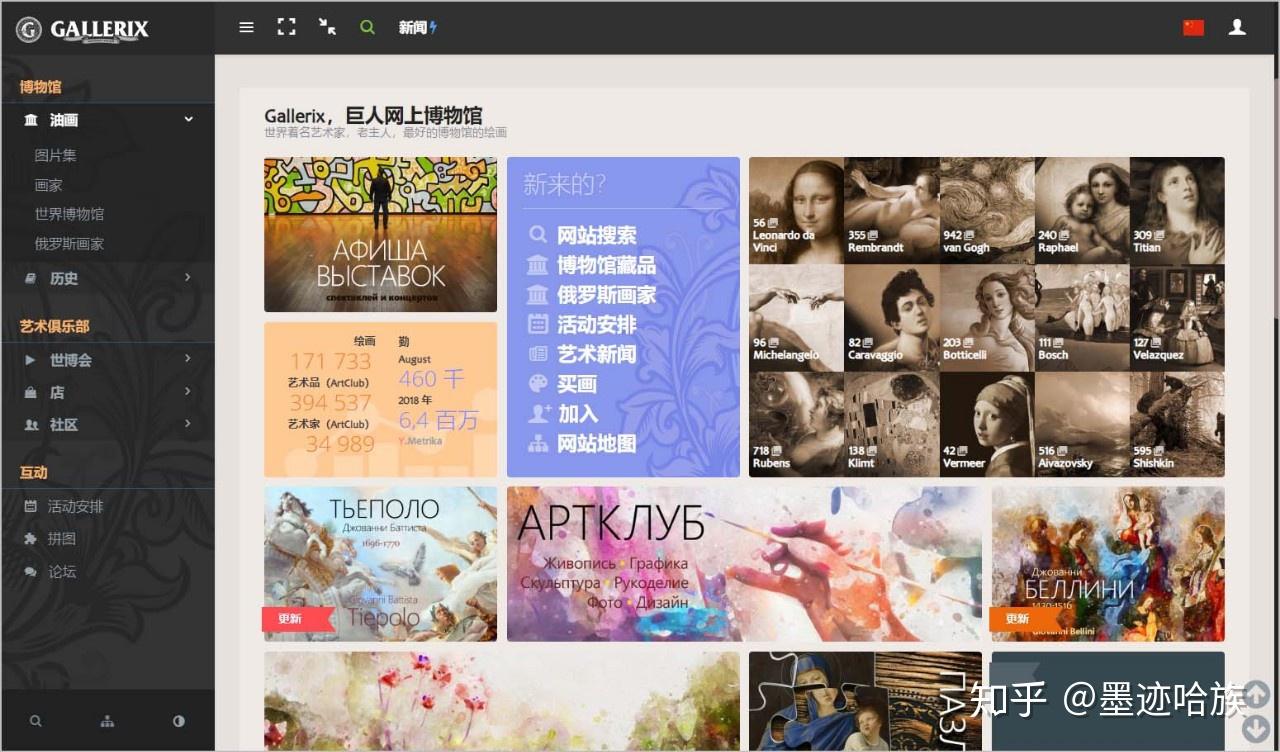Open the Titian artist thumbnail
Viewport: 1280px width, 752px height.
click(x=1177, y=210)
